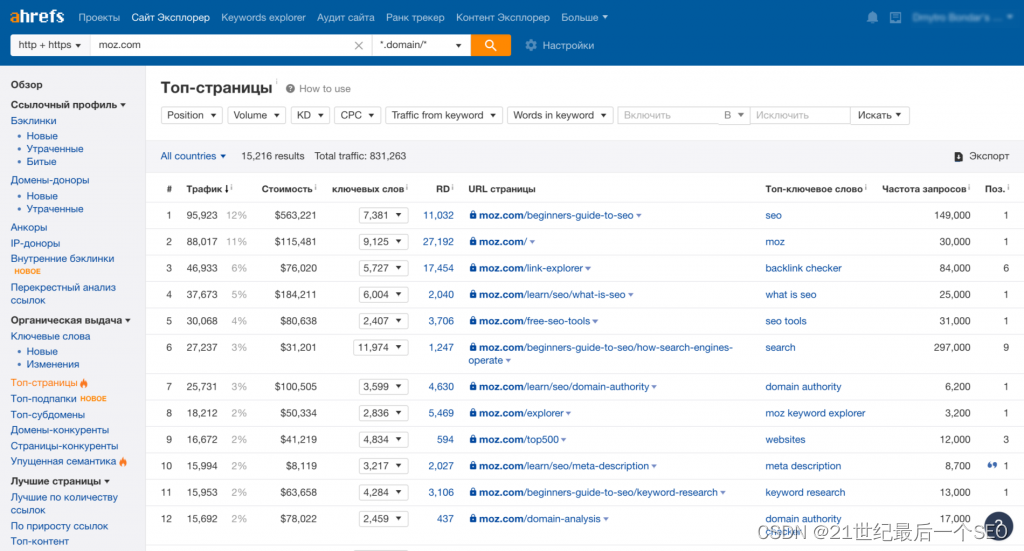Click the orange search button
The image size is (1024, 551).
(490, 45)
